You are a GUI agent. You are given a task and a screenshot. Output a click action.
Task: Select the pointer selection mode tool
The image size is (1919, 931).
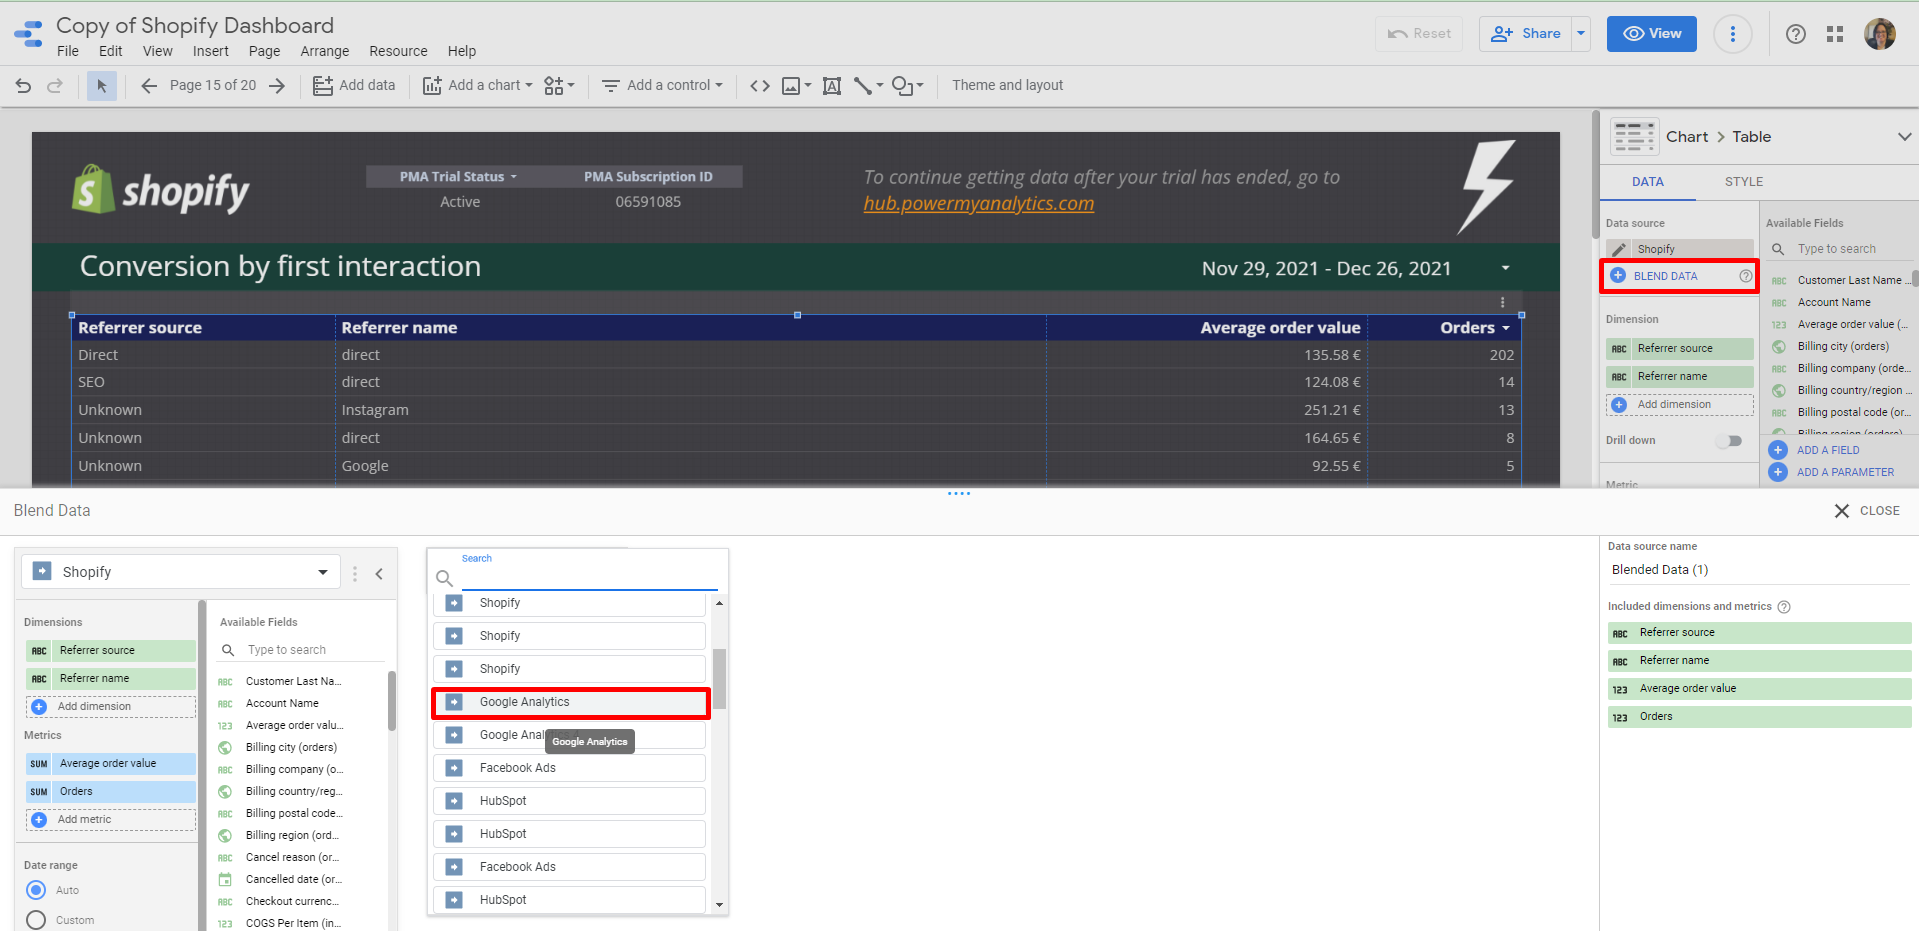click(x=101, y=86)
